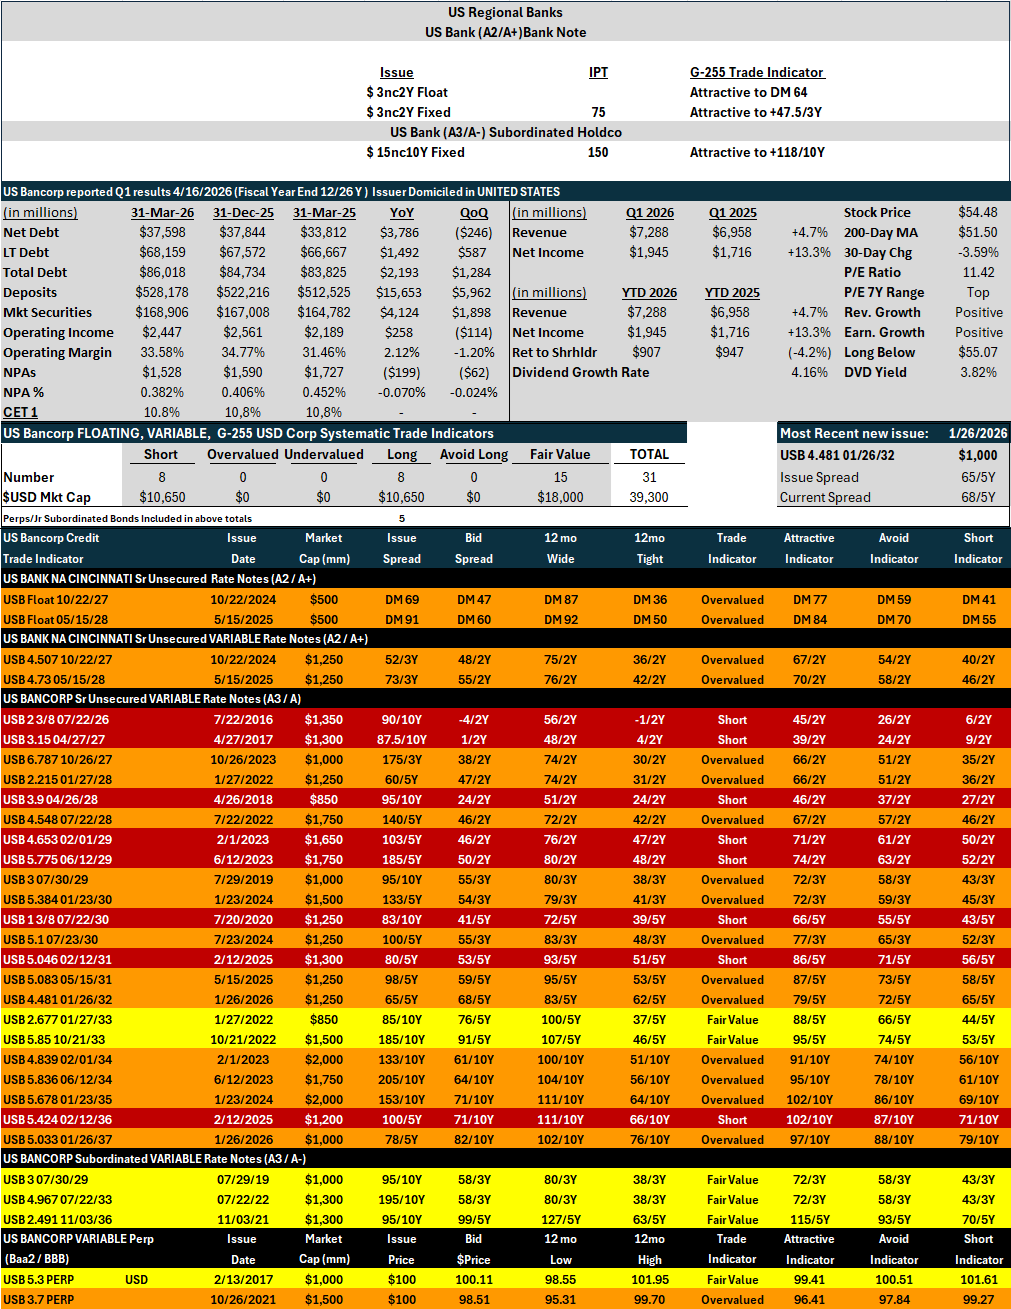
Task: Select the IPT column header
Action: tap(598, 72)
